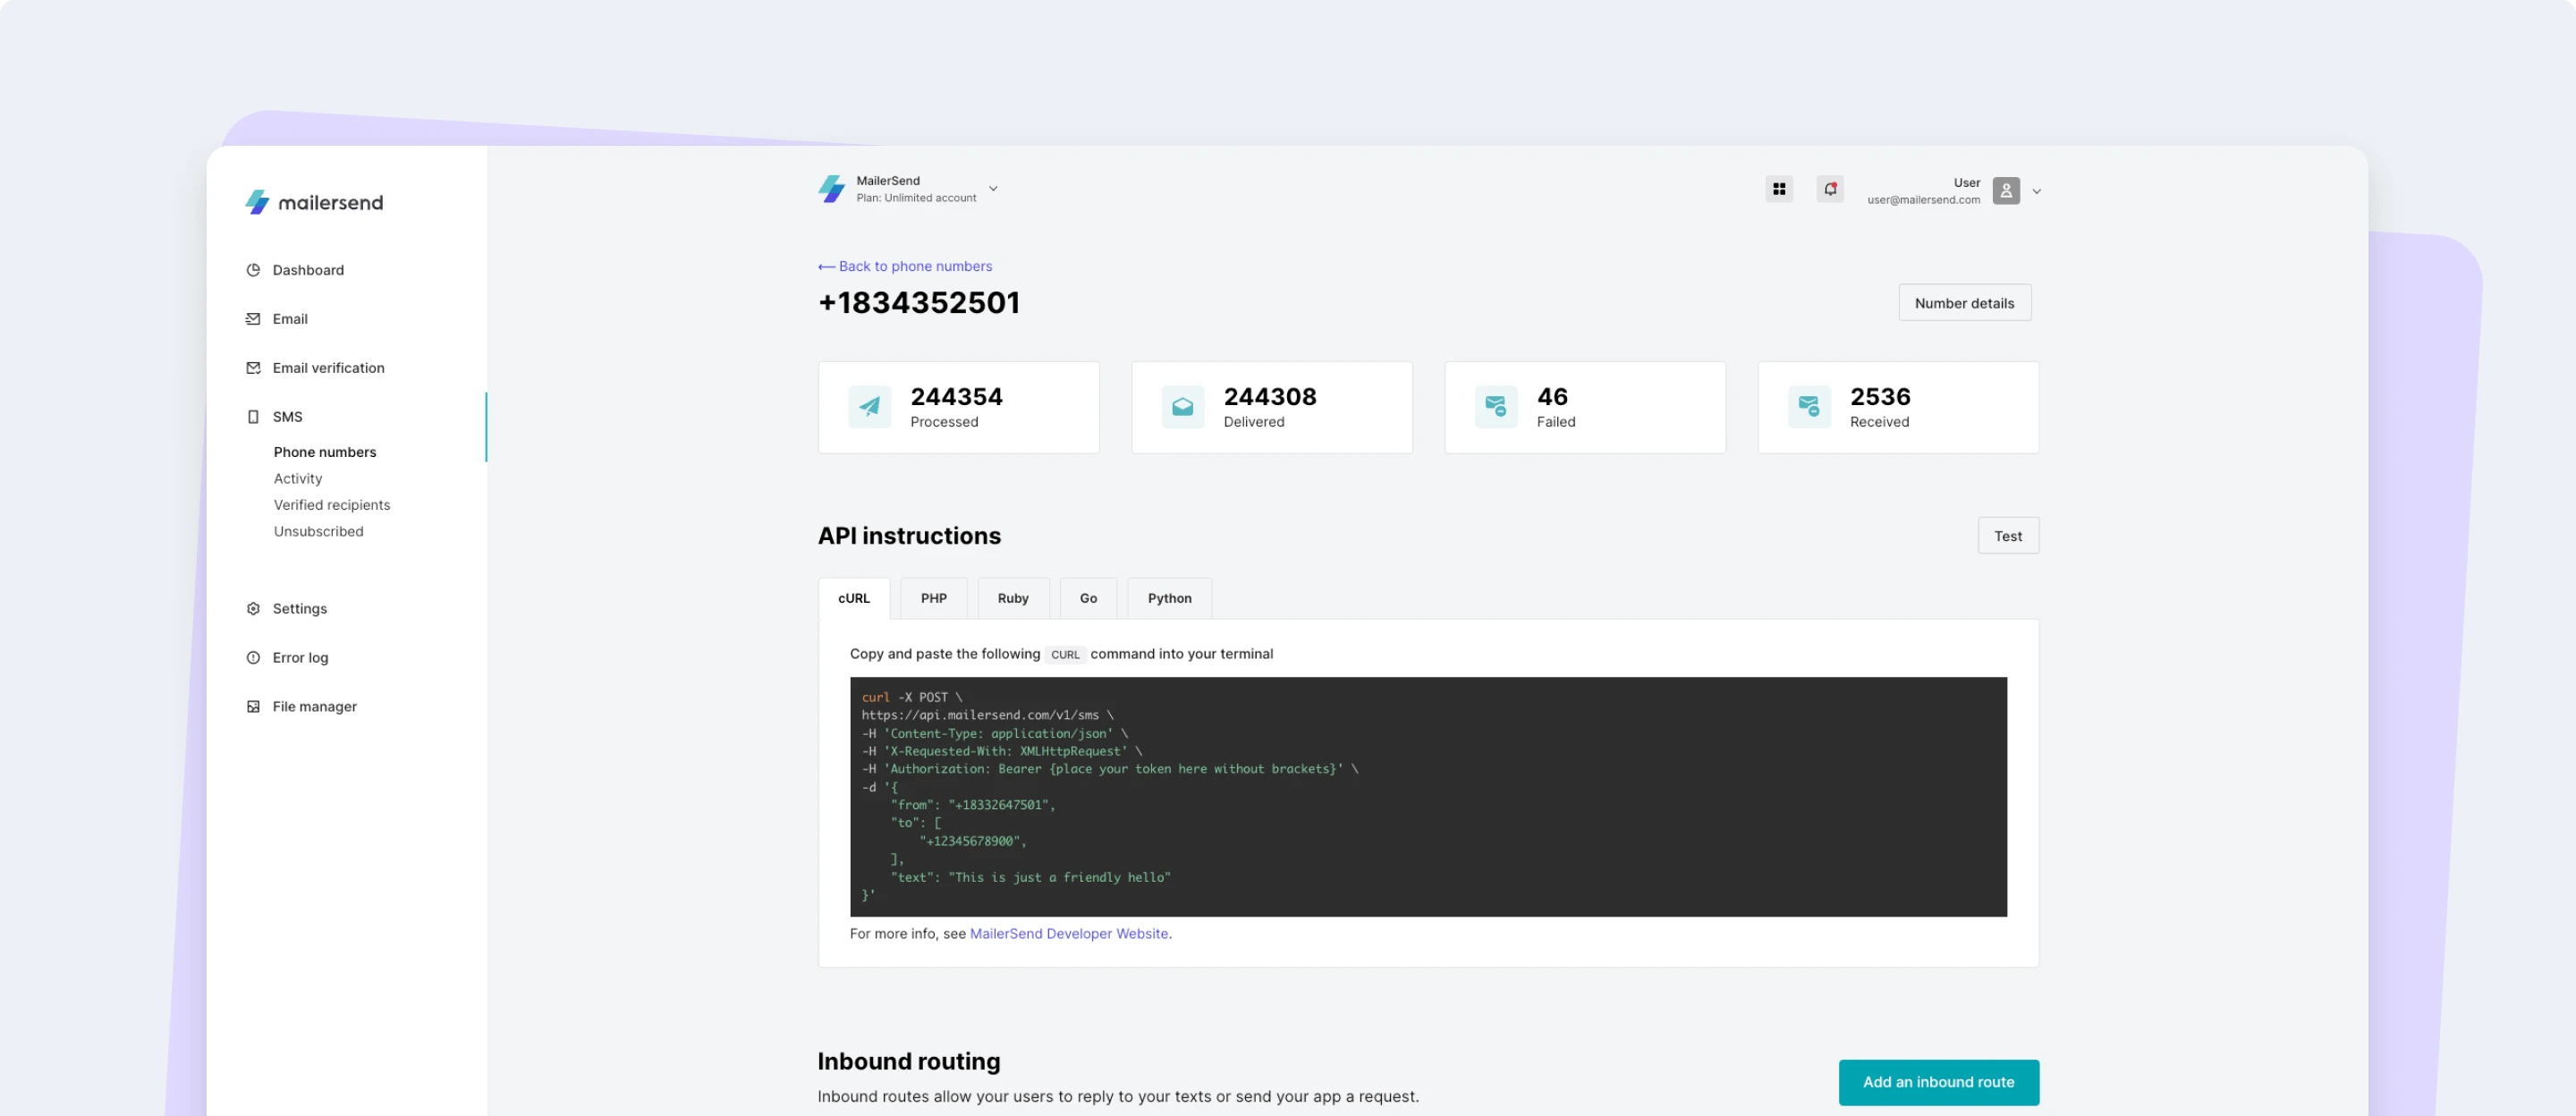This screenshot has width=2576, height=1116.
Task: Click the "from": "+18332647501" code line
Action: (972, 805)
